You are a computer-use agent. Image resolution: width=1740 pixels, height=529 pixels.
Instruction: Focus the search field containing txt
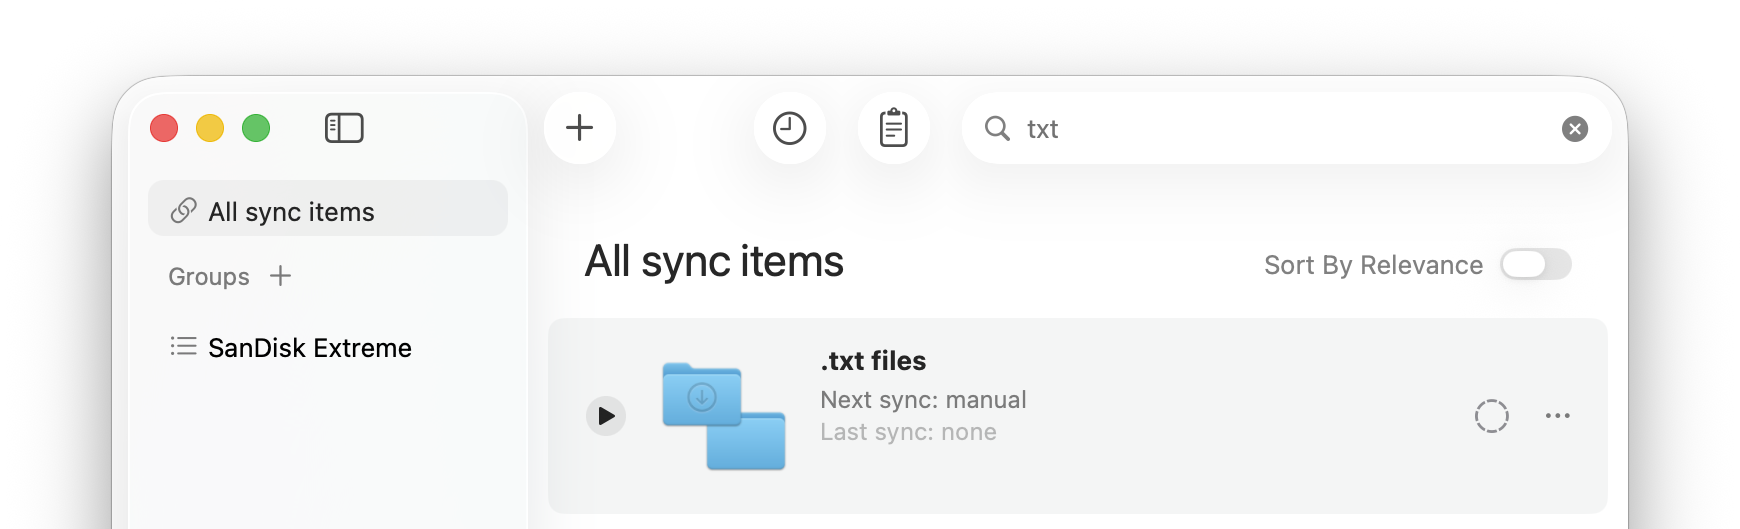point(1280,129)
